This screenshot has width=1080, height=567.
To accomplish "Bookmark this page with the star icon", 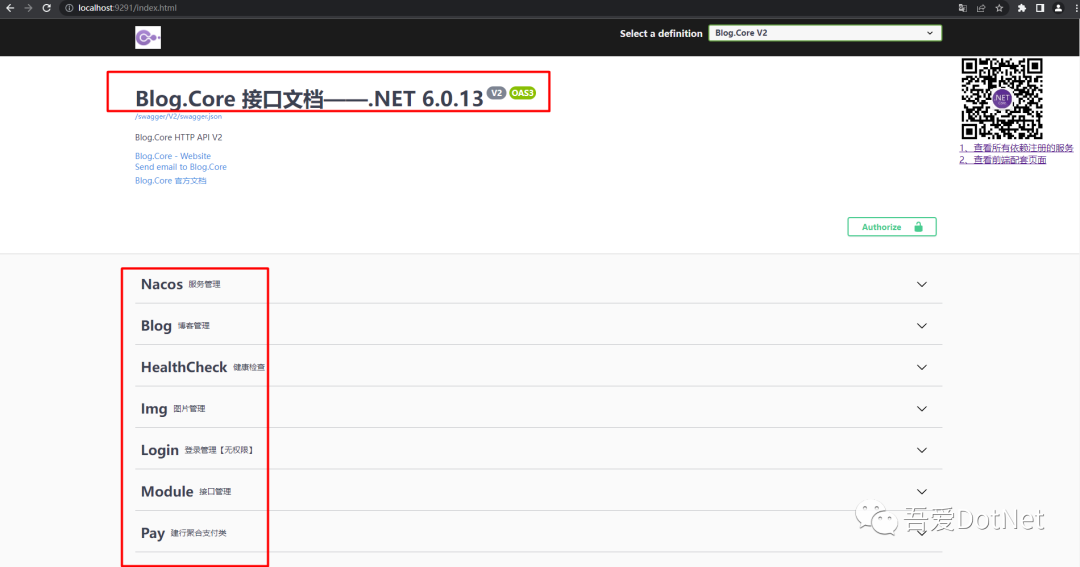I will click(999, 8).
